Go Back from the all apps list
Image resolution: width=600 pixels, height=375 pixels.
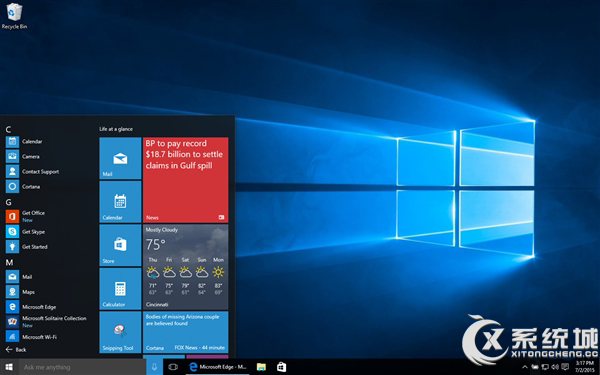(16, 349)
